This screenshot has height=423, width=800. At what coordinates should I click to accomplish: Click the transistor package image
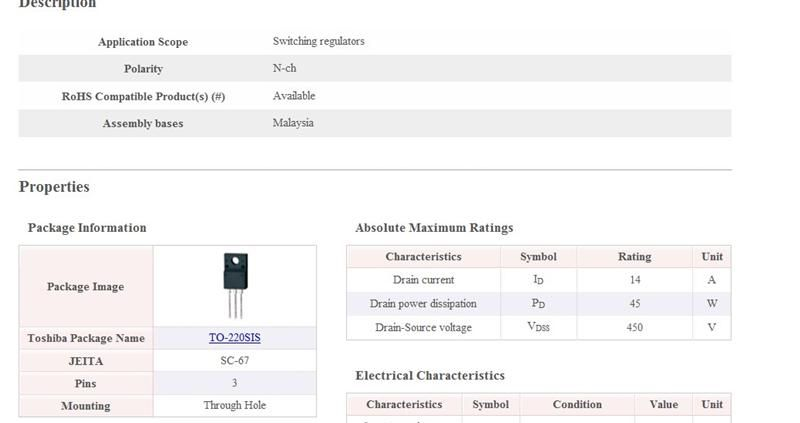[x=235, y=285]
